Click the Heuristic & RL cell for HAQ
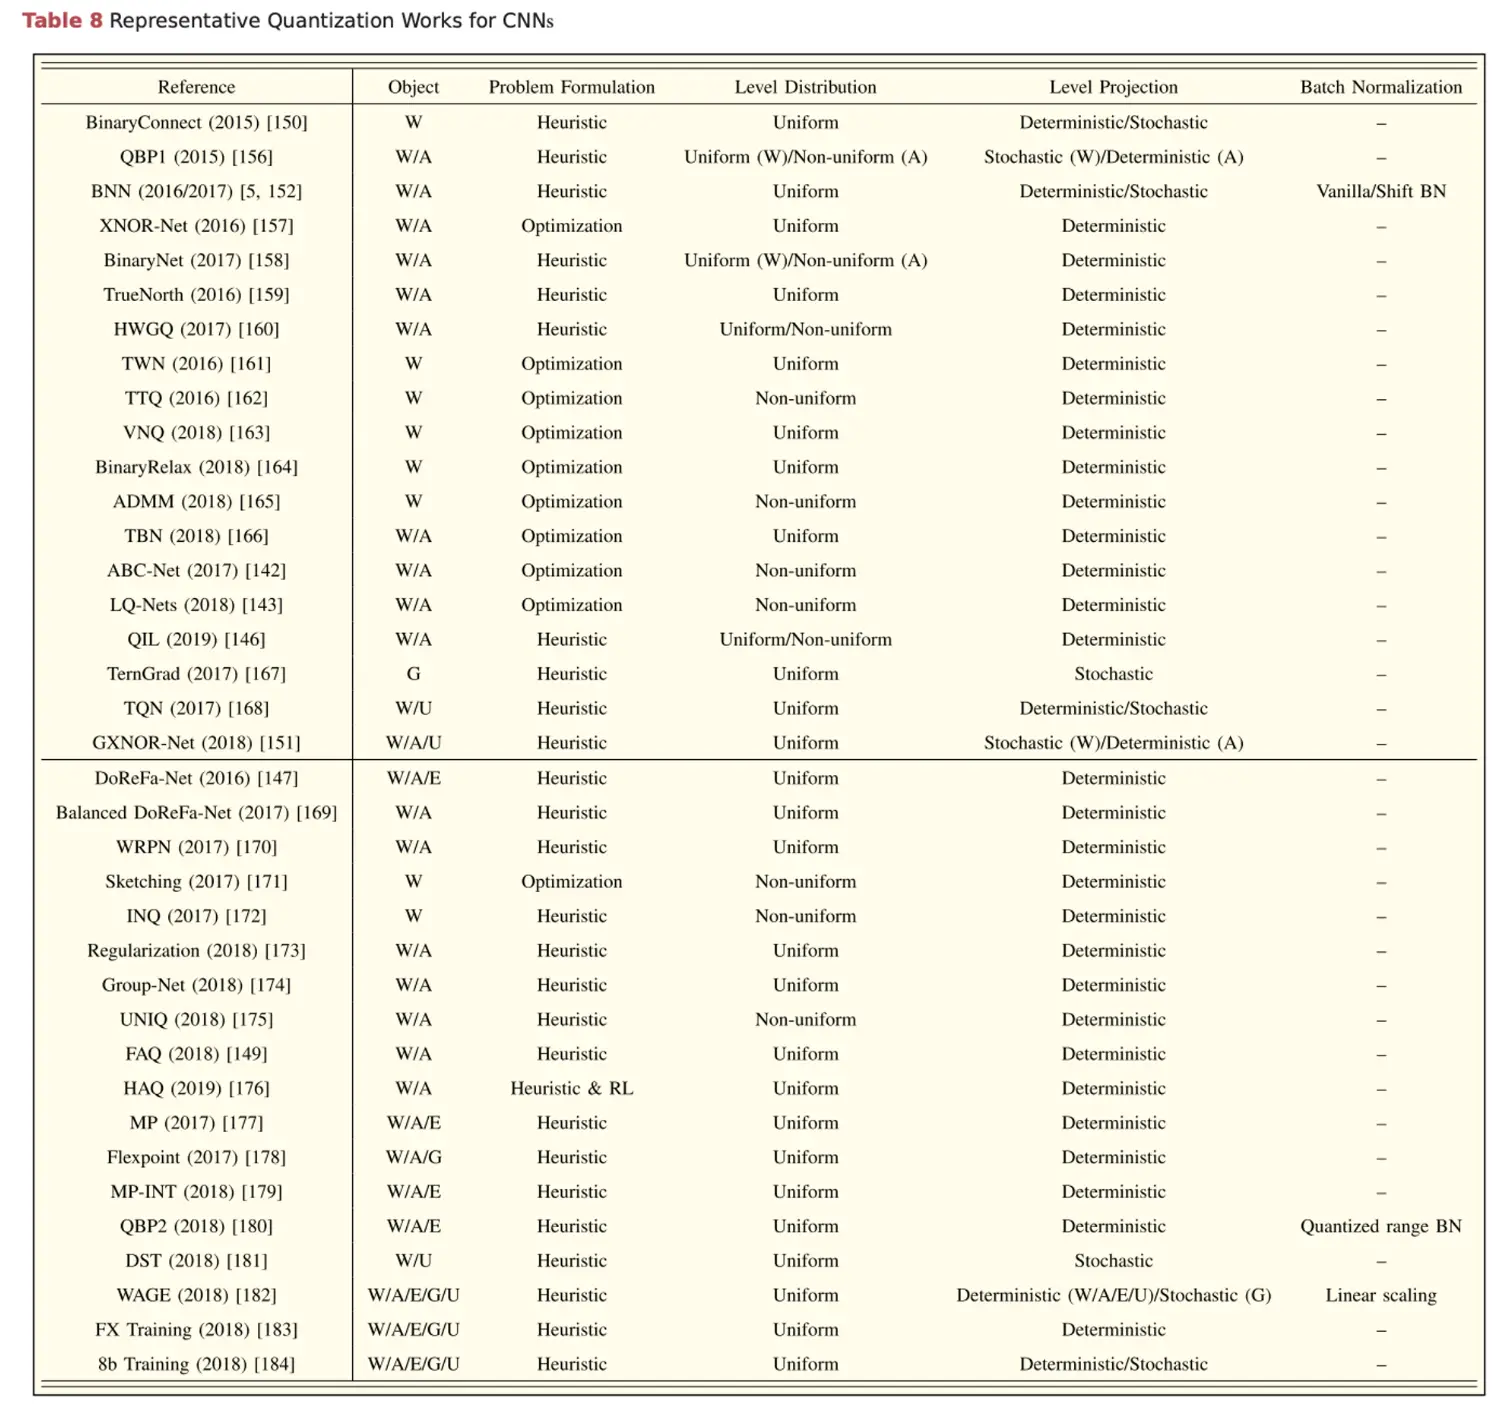This screenshot has width=1500, height=1406. [571, 1088]
